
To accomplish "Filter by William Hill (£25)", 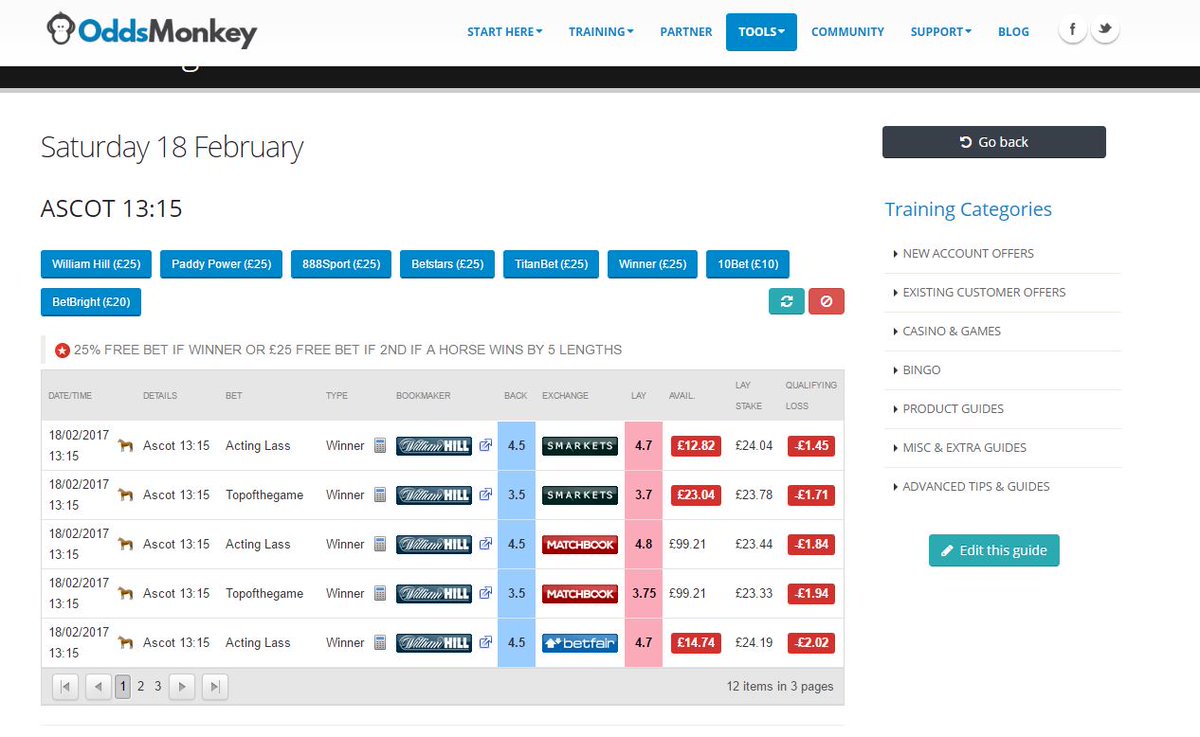I will point(96,264).
